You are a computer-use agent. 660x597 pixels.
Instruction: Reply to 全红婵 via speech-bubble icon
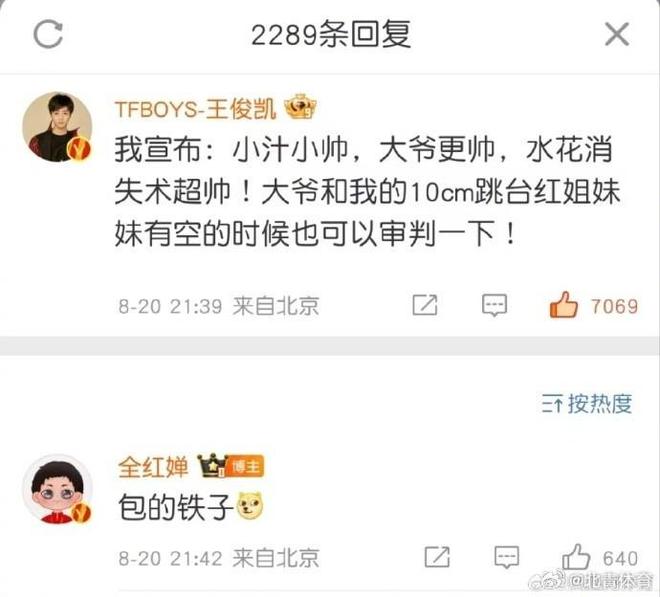(x=506, y=557)
